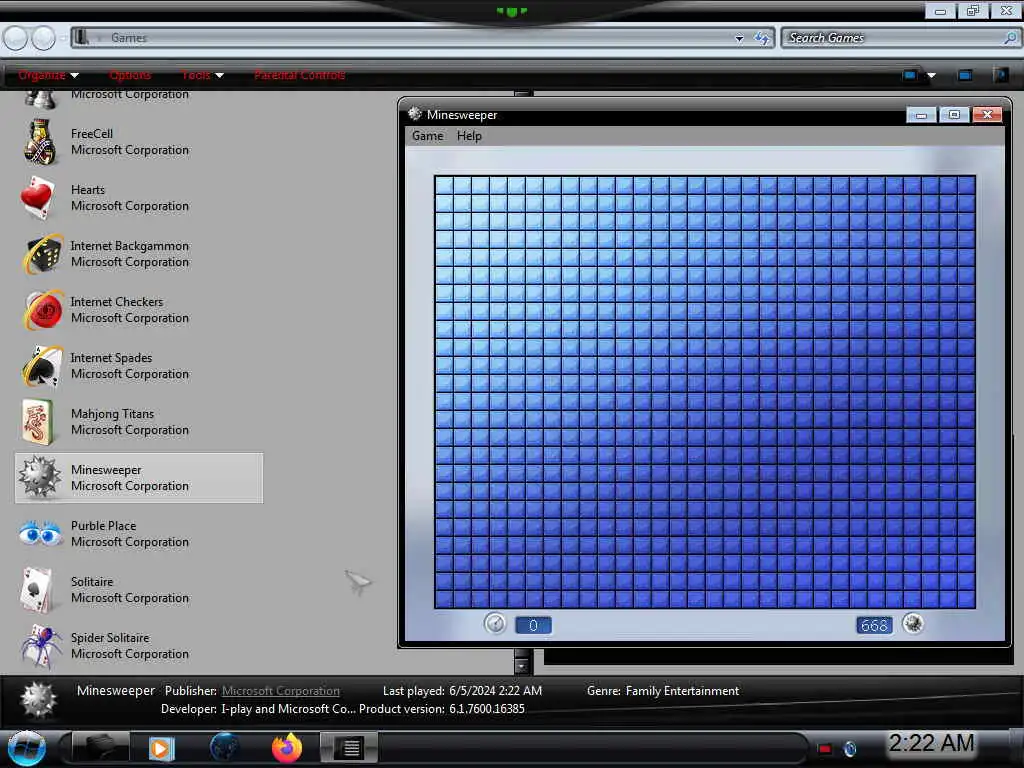The height and width of the screenshot is (768, 1024).
Task: Click the help icon on Games toolbar
Action: (x=1001, y=74)
